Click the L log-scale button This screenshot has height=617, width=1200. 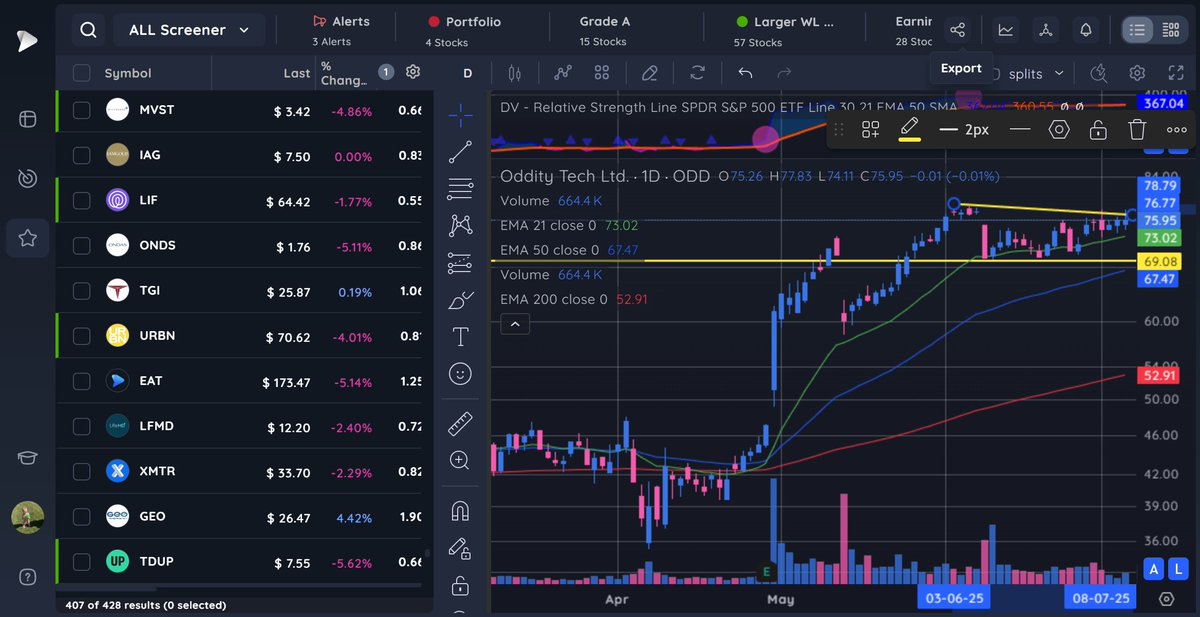(x=1178, y=570)
